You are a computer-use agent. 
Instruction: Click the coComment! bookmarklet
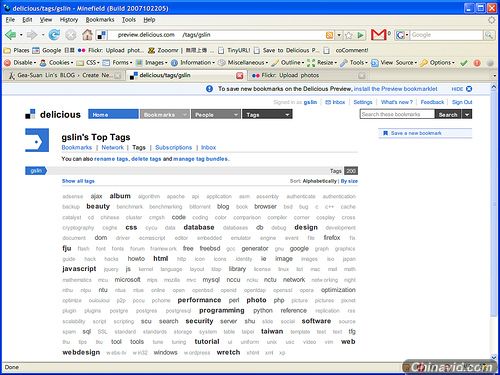coord(346,50)
